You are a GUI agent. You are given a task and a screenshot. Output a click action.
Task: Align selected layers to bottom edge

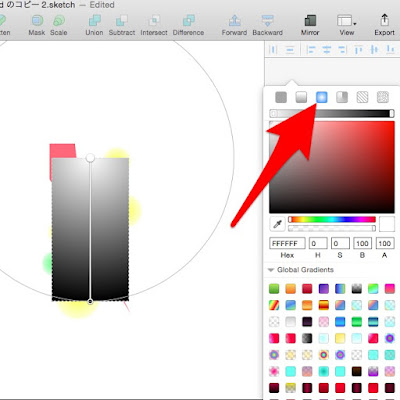point(390,50)
